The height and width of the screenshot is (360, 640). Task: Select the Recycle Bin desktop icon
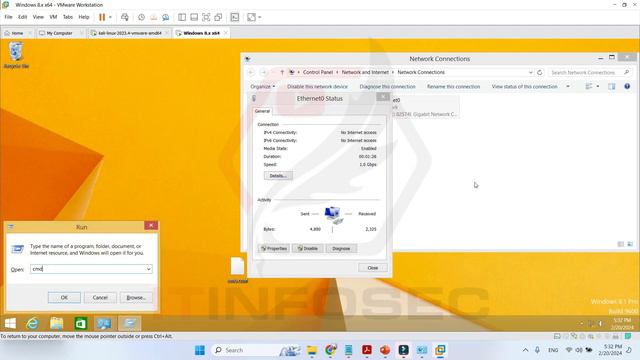pos(16,55)
